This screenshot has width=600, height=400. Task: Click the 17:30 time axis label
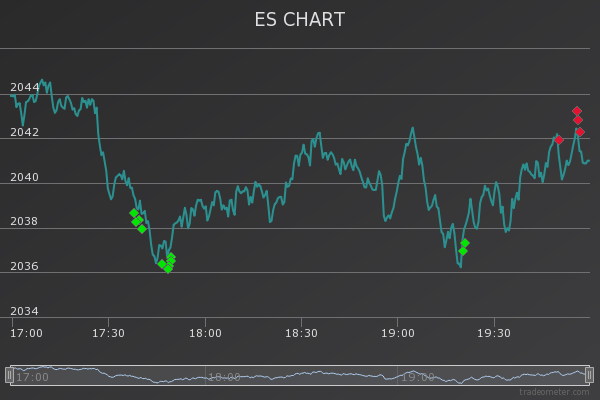point(108,333)
